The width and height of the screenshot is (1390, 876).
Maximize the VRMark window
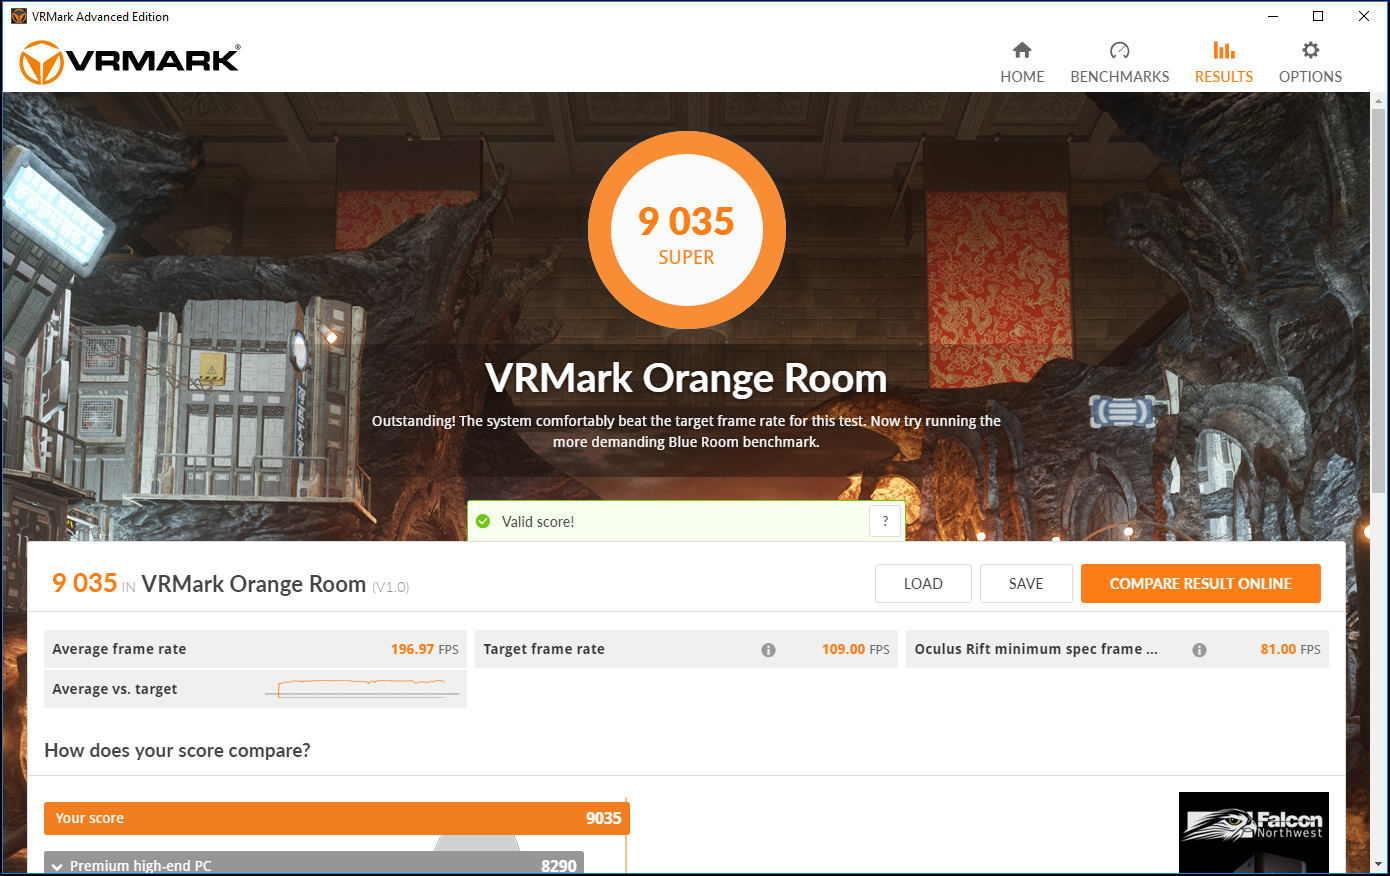pos(1318,16)
